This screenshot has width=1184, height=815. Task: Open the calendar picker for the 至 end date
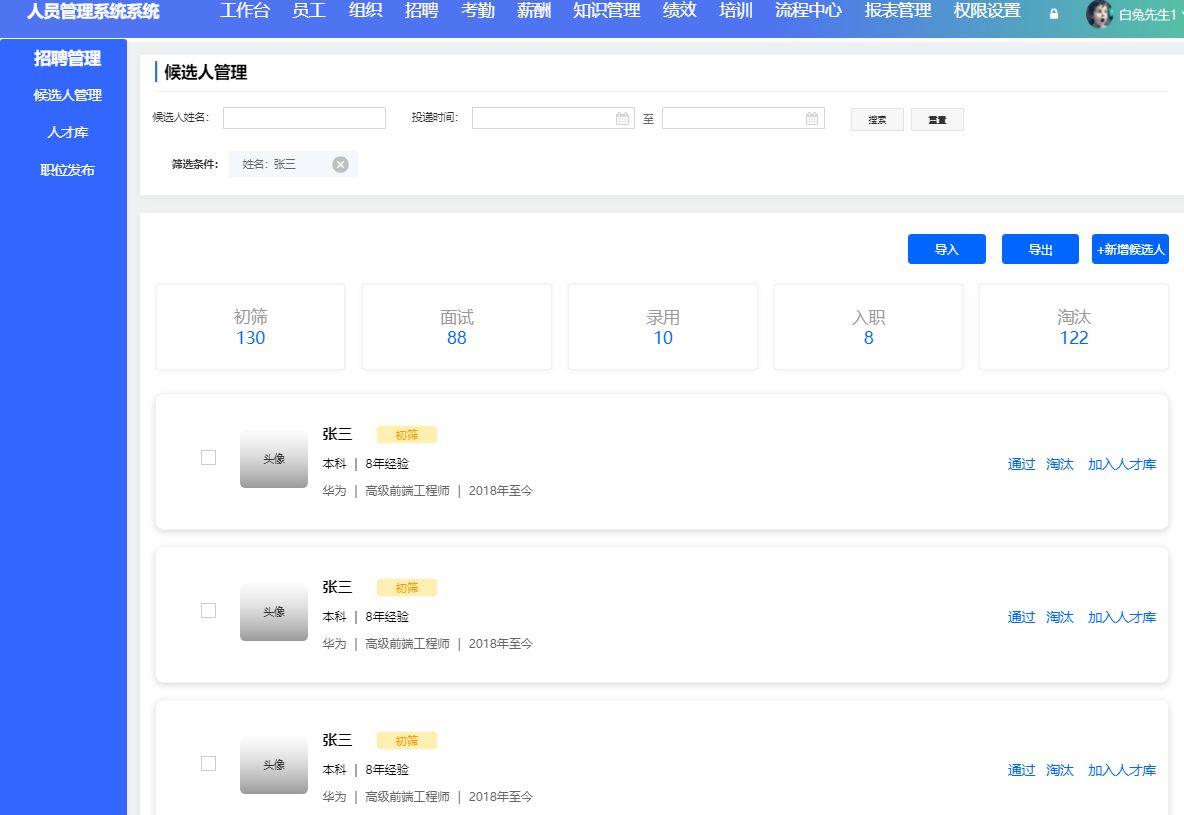pyautogui.click(x=812, y=117)
